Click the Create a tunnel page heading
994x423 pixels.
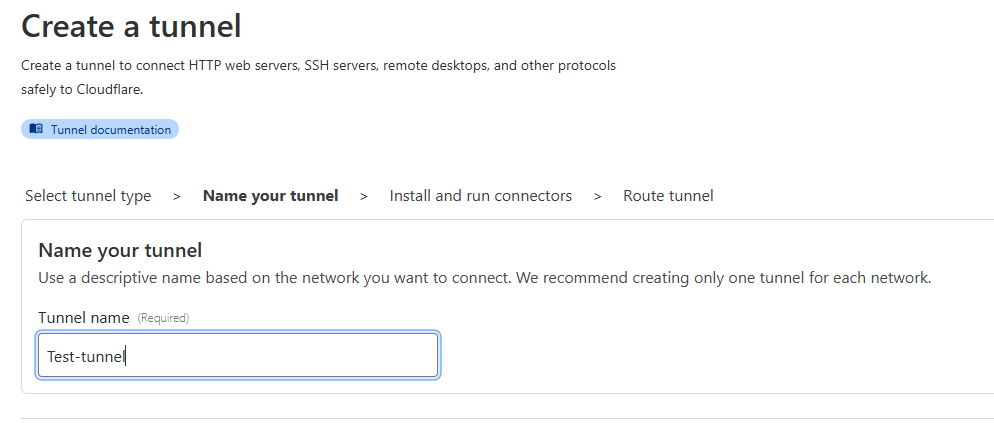pos(131,27)
